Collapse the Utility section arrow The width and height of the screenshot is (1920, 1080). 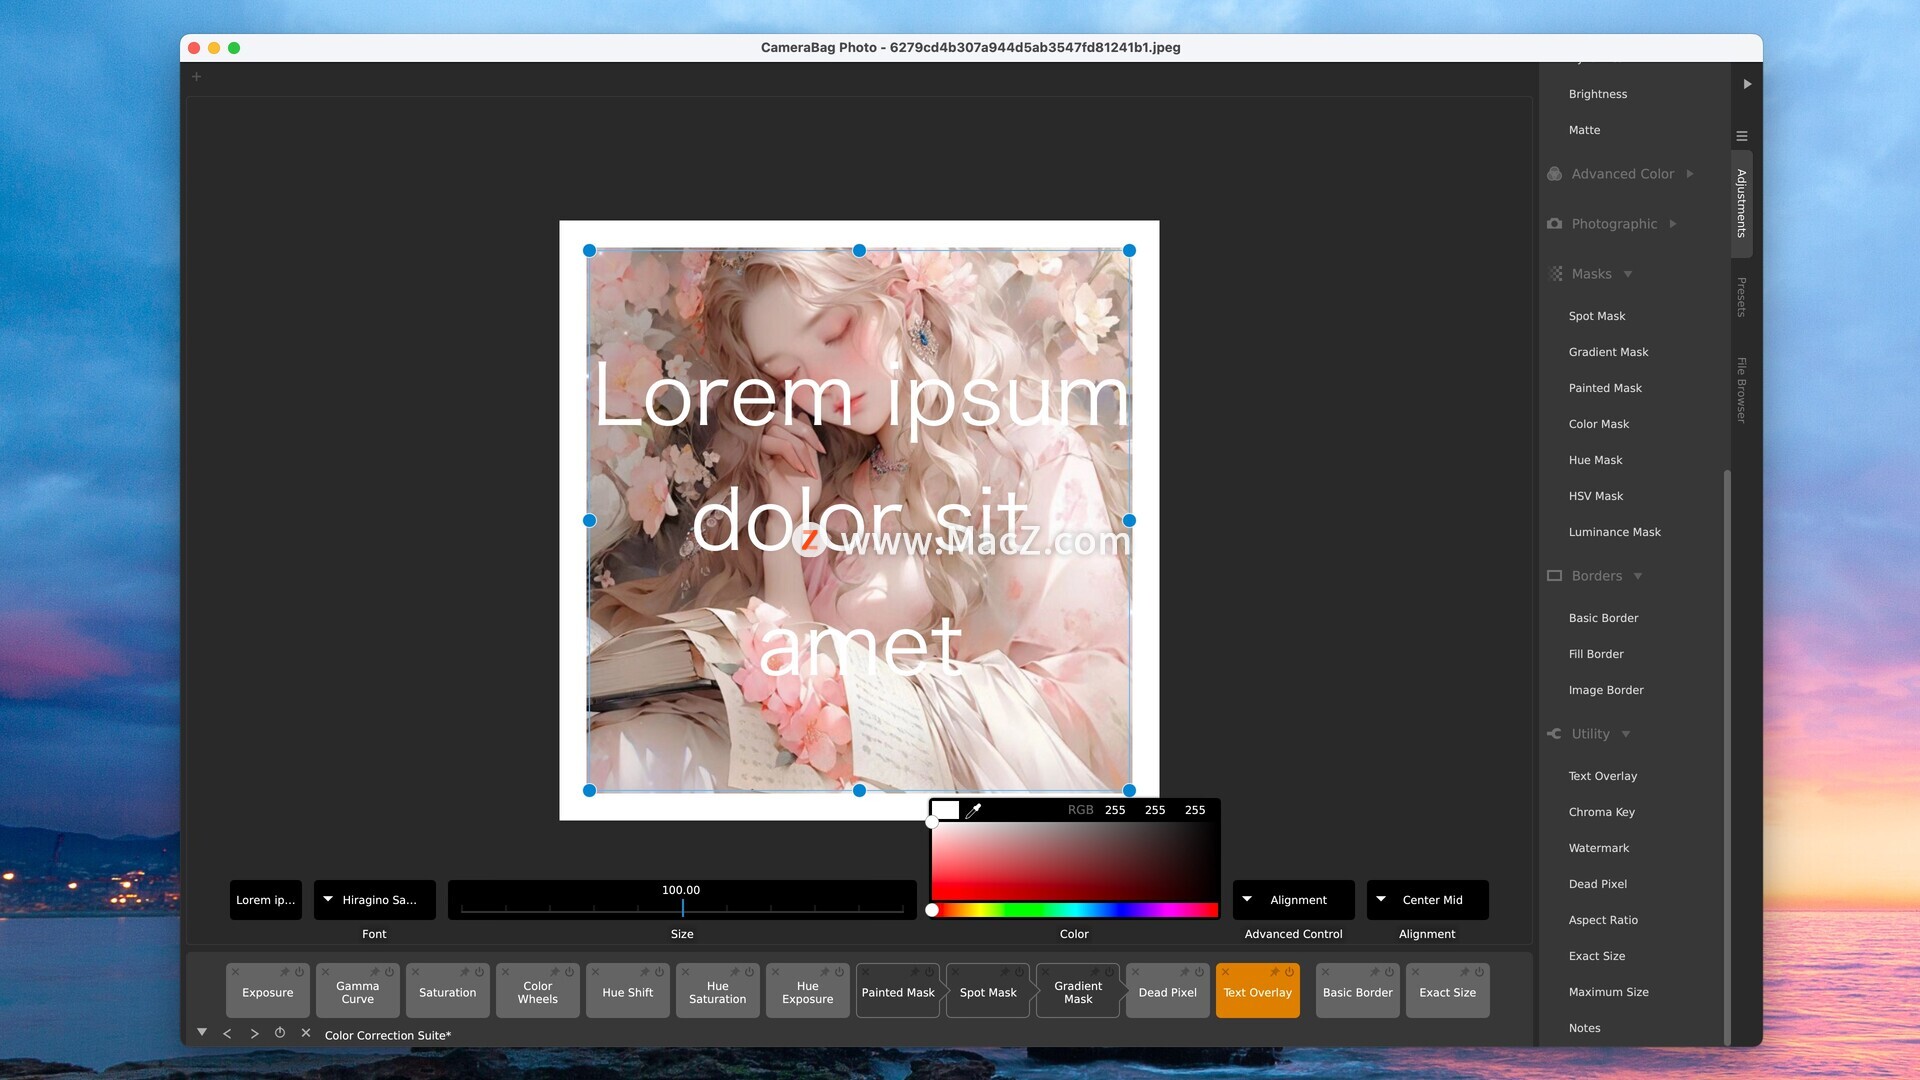1626,734
